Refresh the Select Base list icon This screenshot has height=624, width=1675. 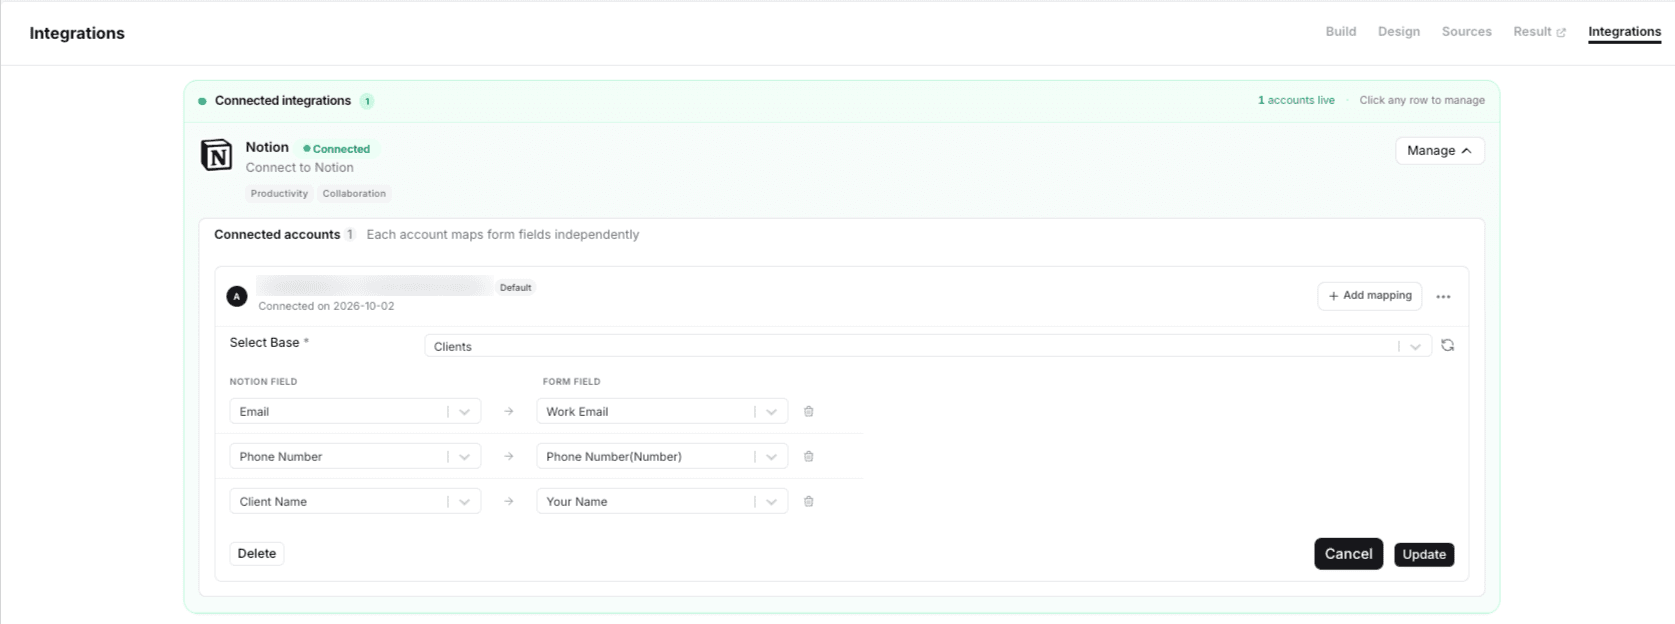[1447, 345]
